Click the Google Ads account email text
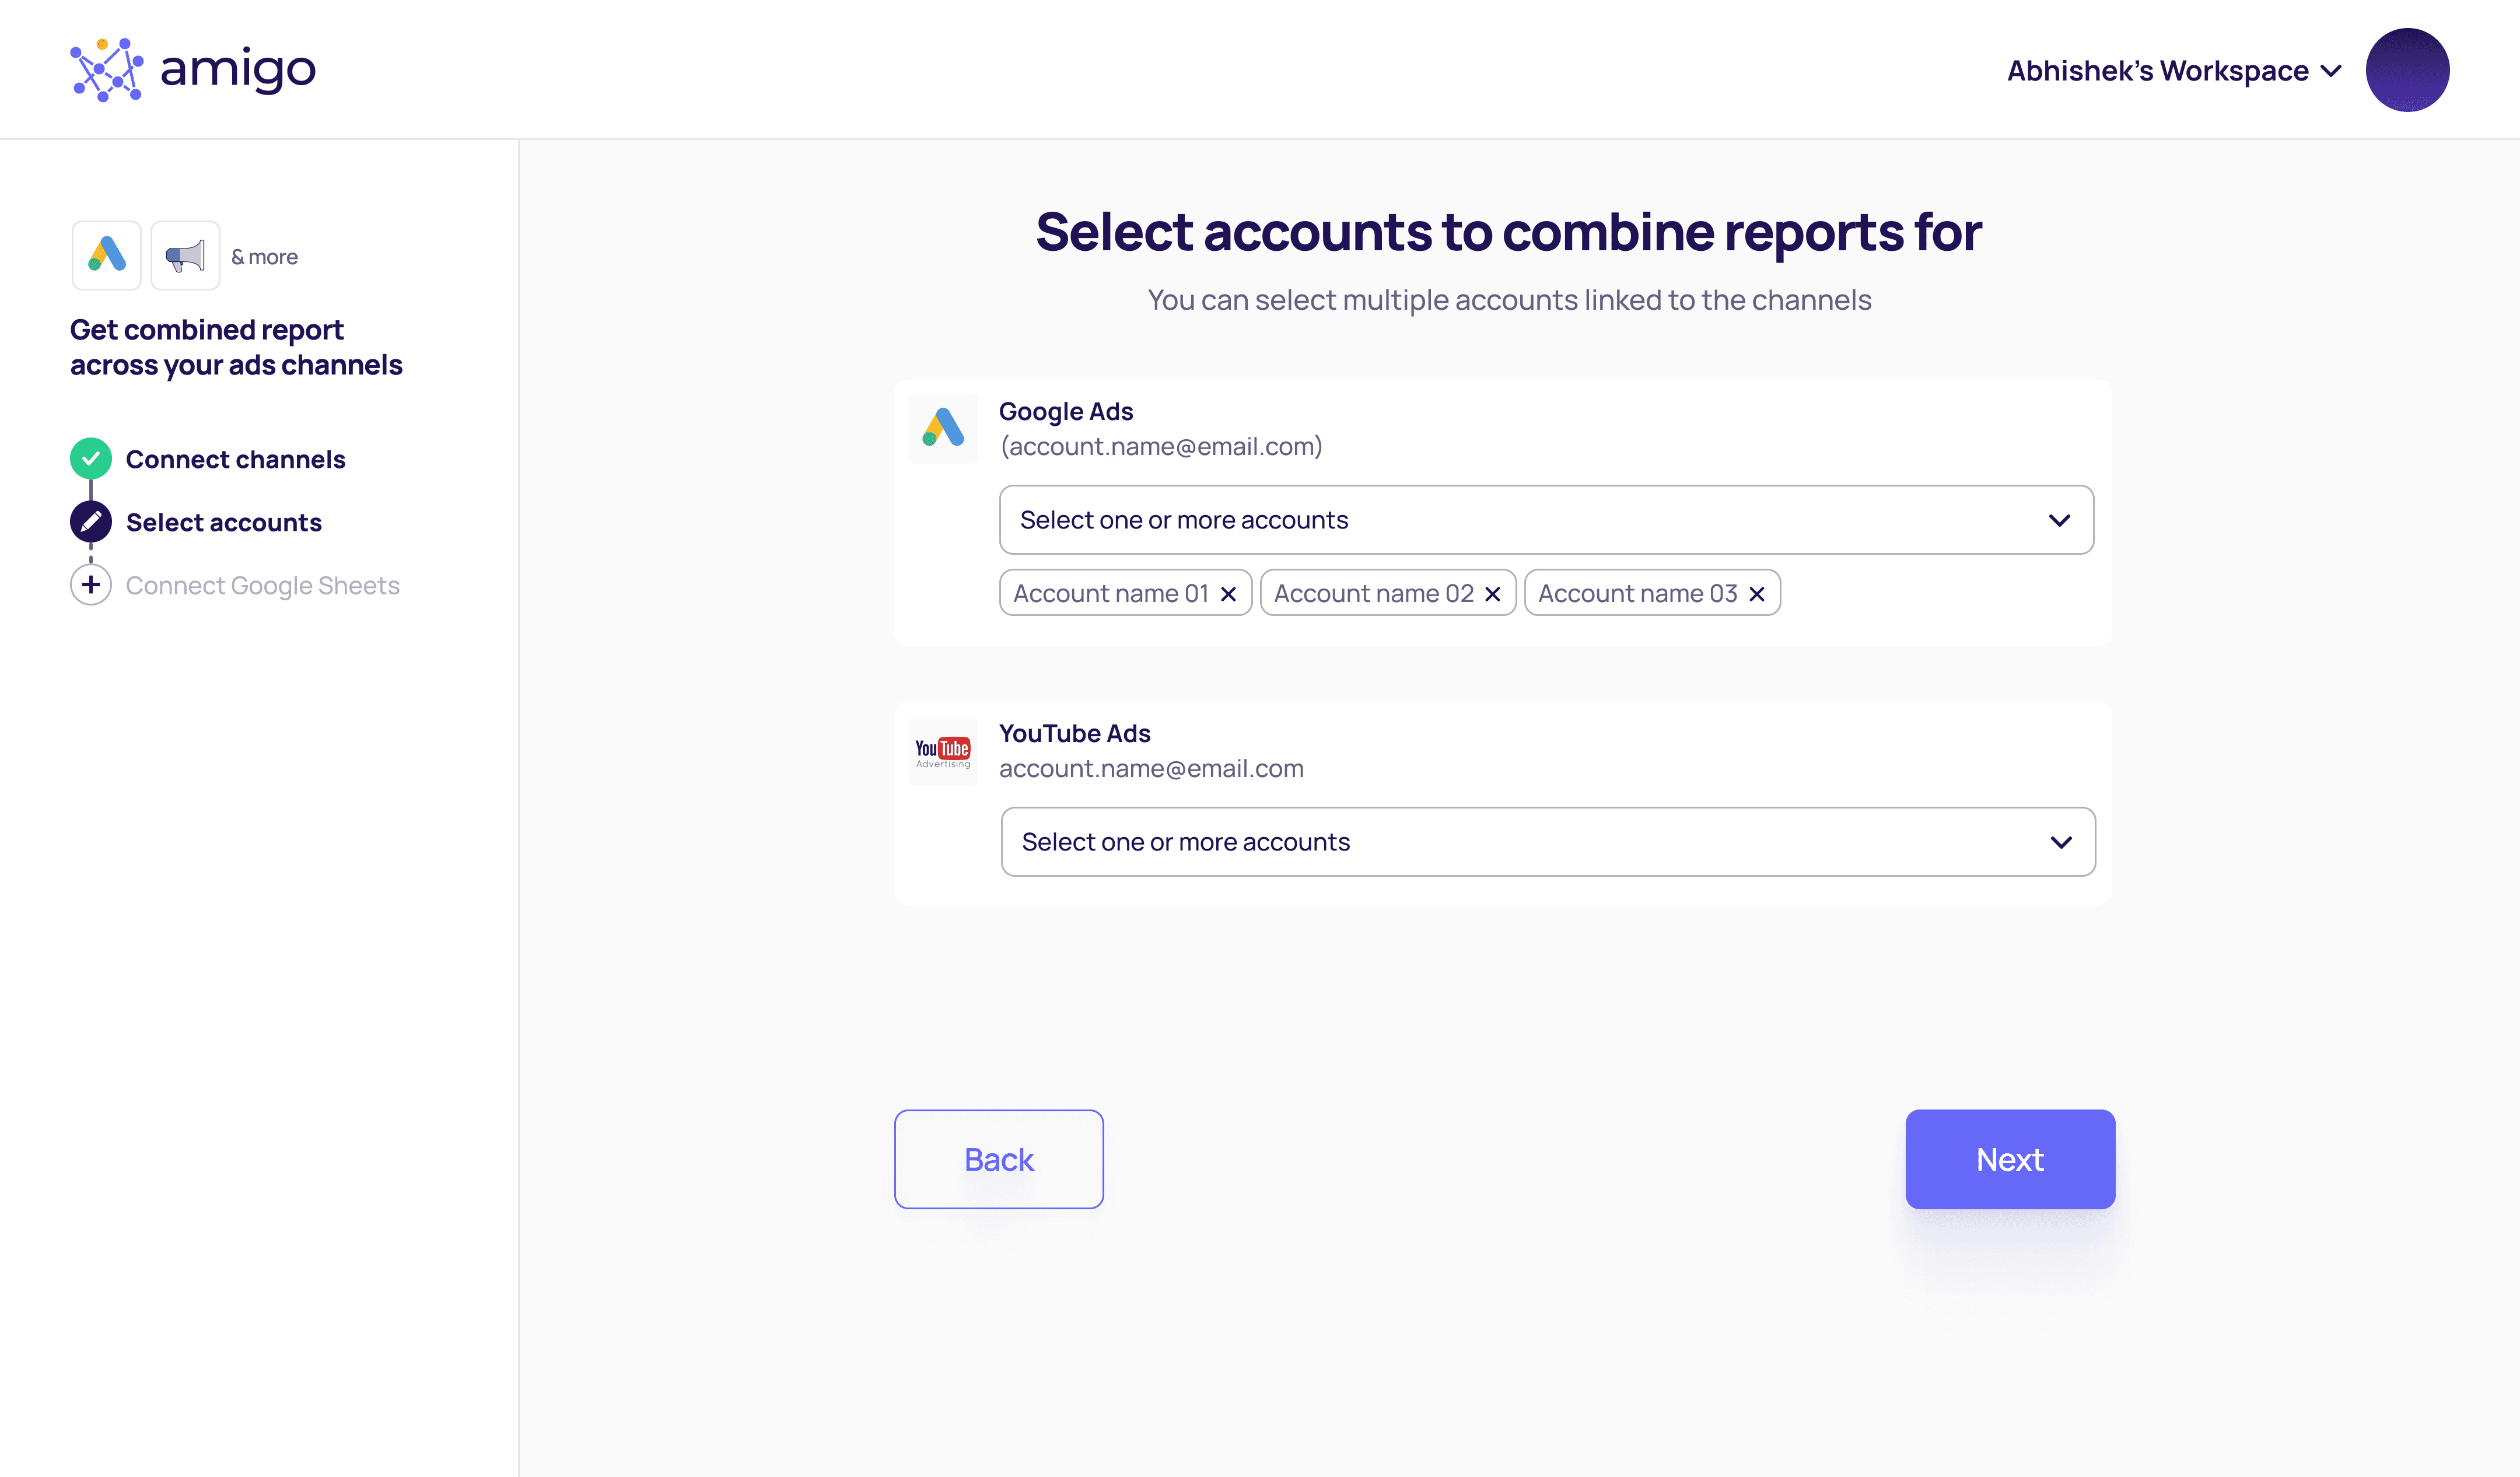 pos(1161,446)
